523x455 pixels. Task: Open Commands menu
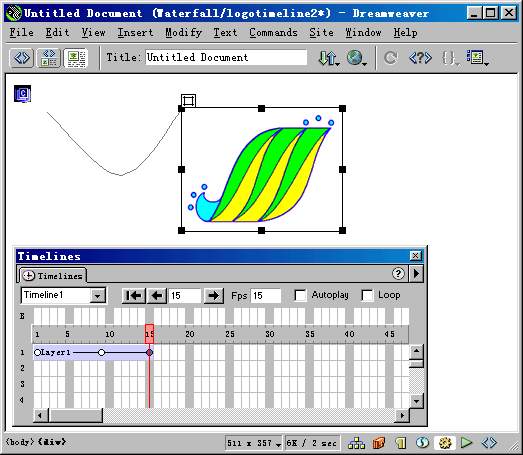(x=273, y=32)
